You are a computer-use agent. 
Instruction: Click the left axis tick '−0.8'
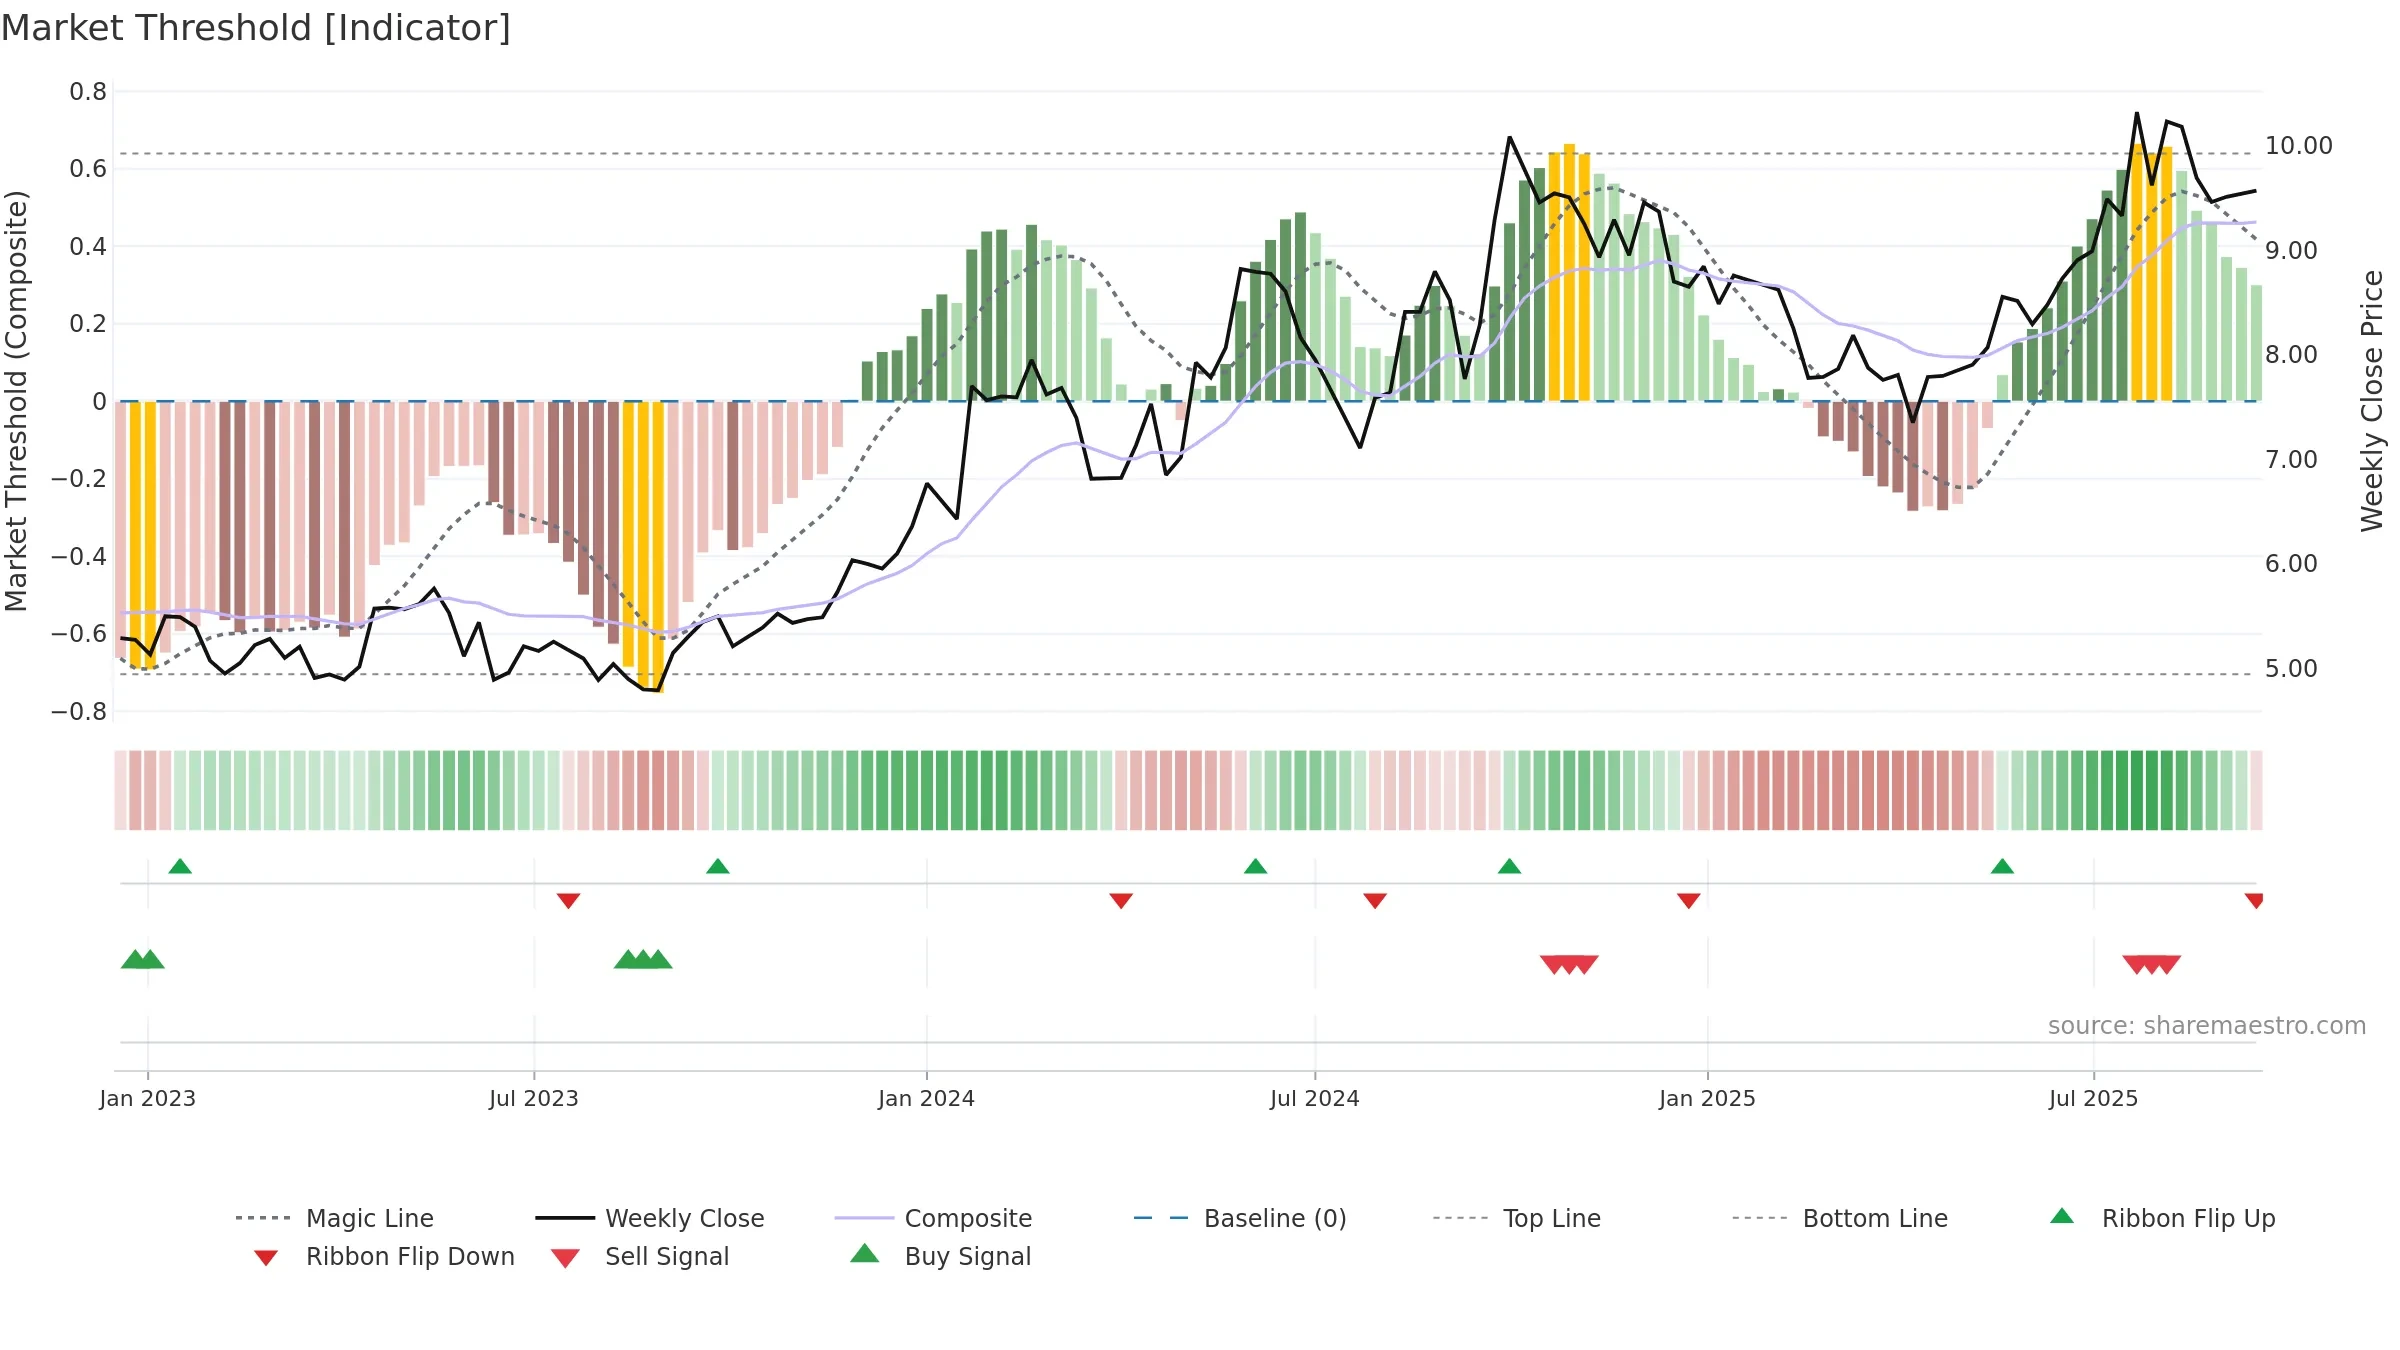[79, 712]
